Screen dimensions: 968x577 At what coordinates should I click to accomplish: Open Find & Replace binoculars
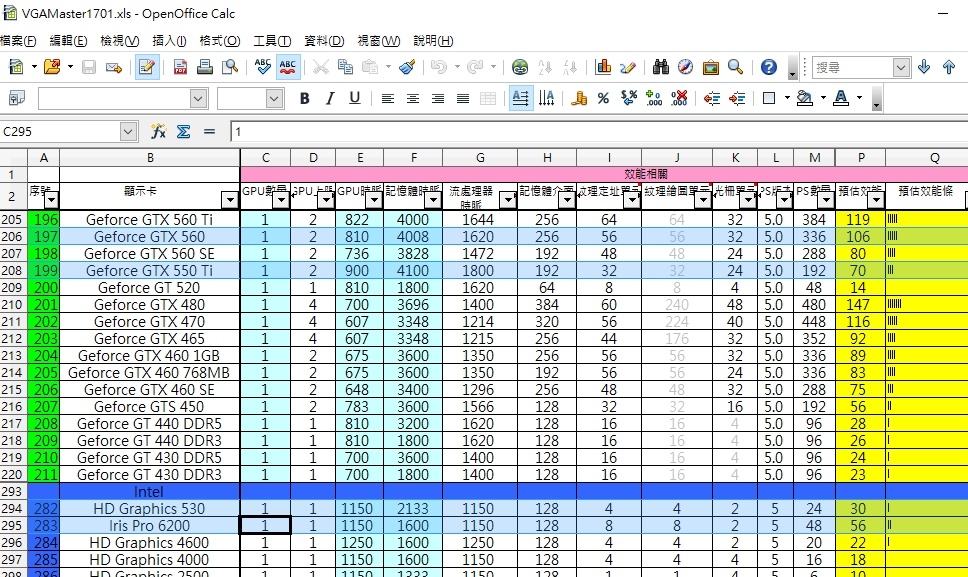tap(661, 67)
